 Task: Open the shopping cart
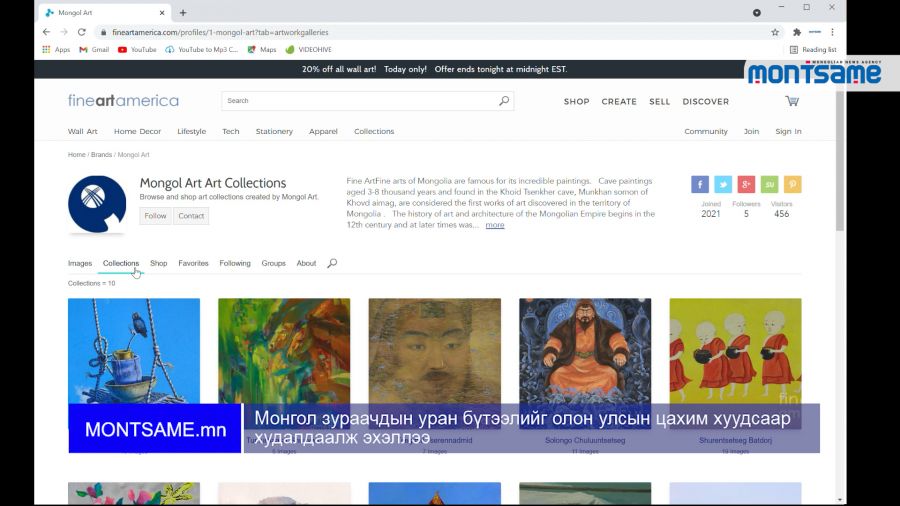pos(792,101)
